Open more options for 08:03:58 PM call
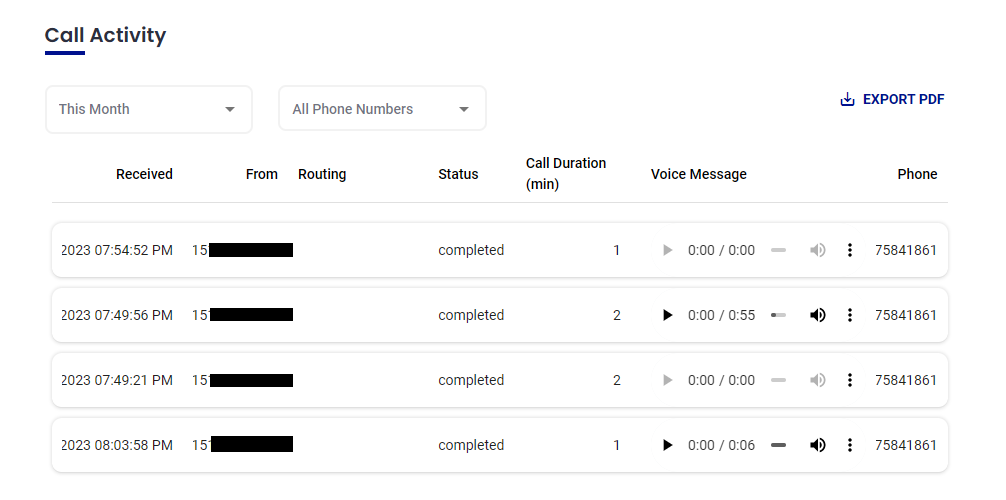 coord(850,445)
